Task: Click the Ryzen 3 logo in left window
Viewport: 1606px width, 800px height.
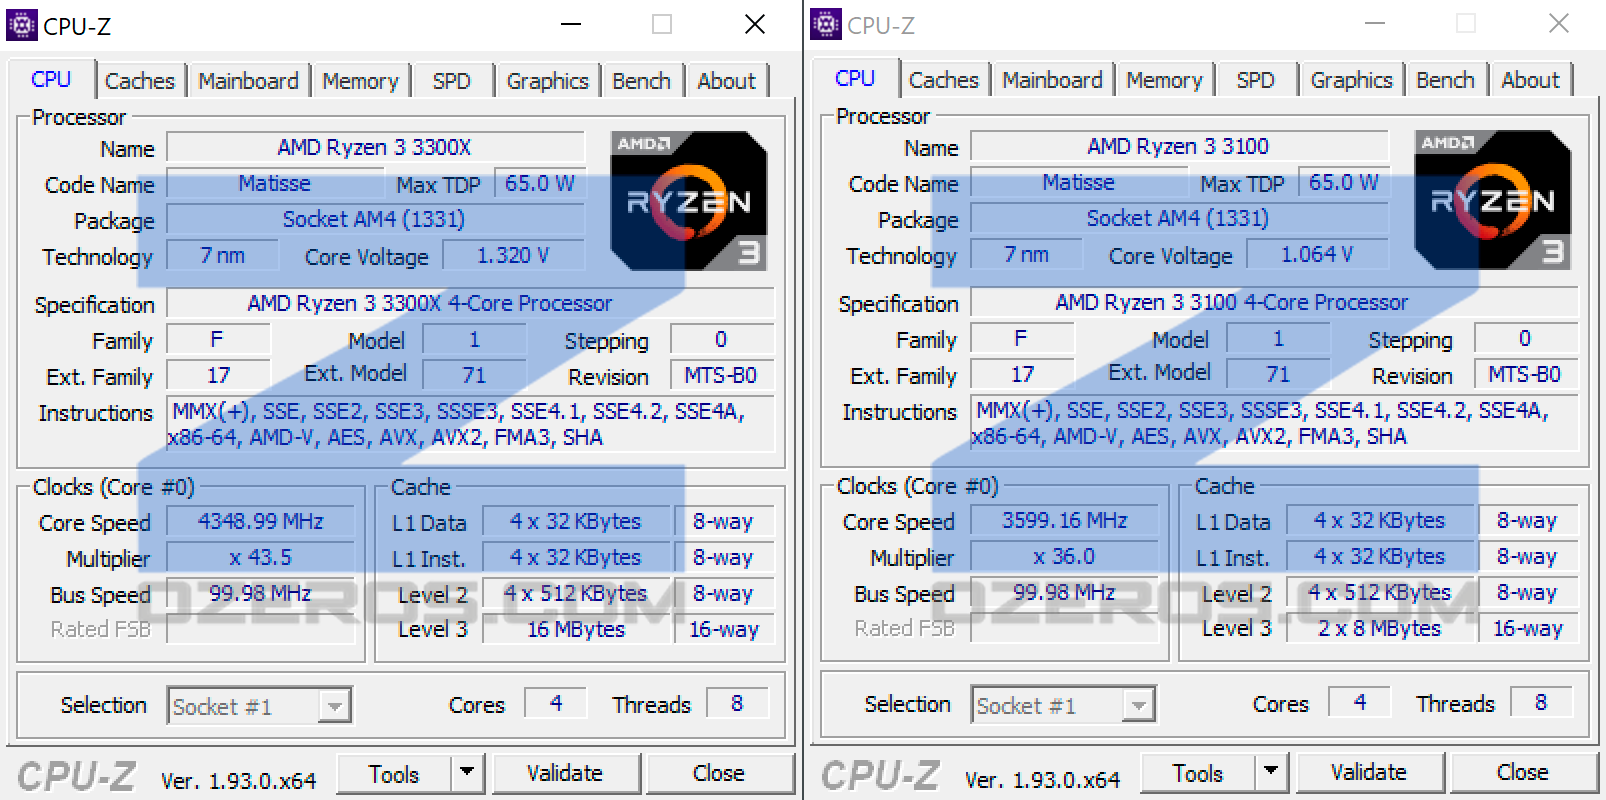Action: pyautogui.click(x=689, y=201)
